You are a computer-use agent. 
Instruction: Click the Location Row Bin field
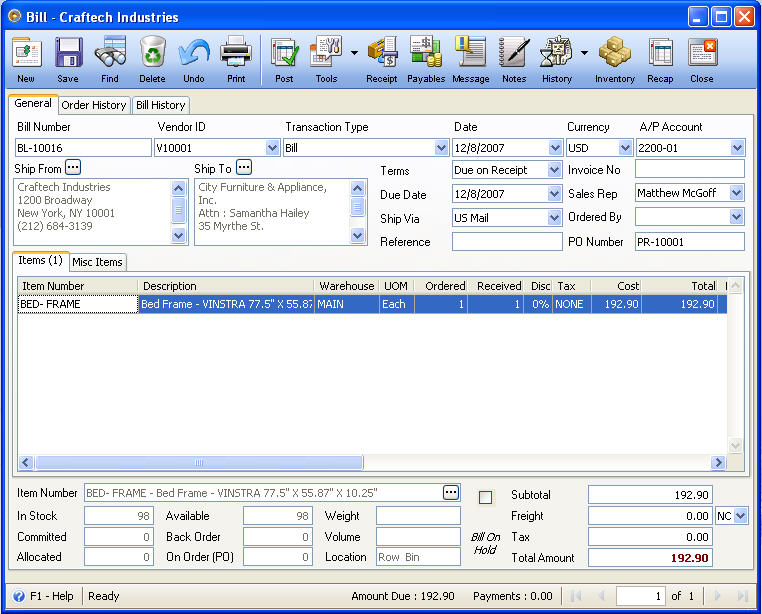coord(418,557)
